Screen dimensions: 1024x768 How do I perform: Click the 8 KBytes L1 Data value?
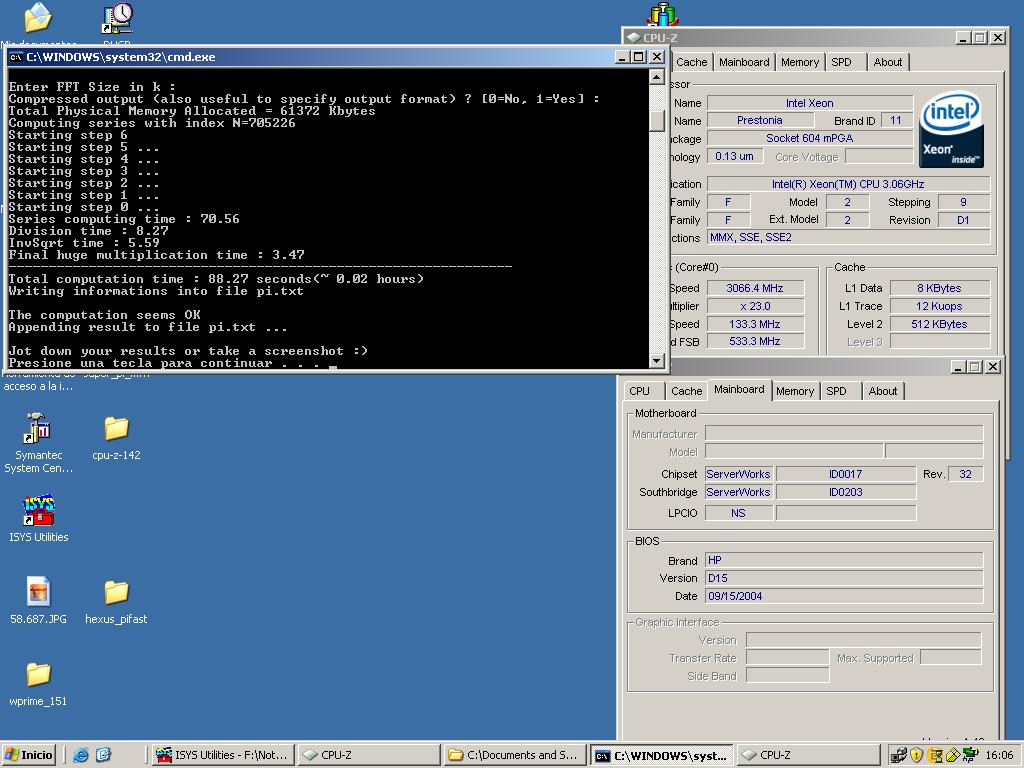[x=939, y=288]
